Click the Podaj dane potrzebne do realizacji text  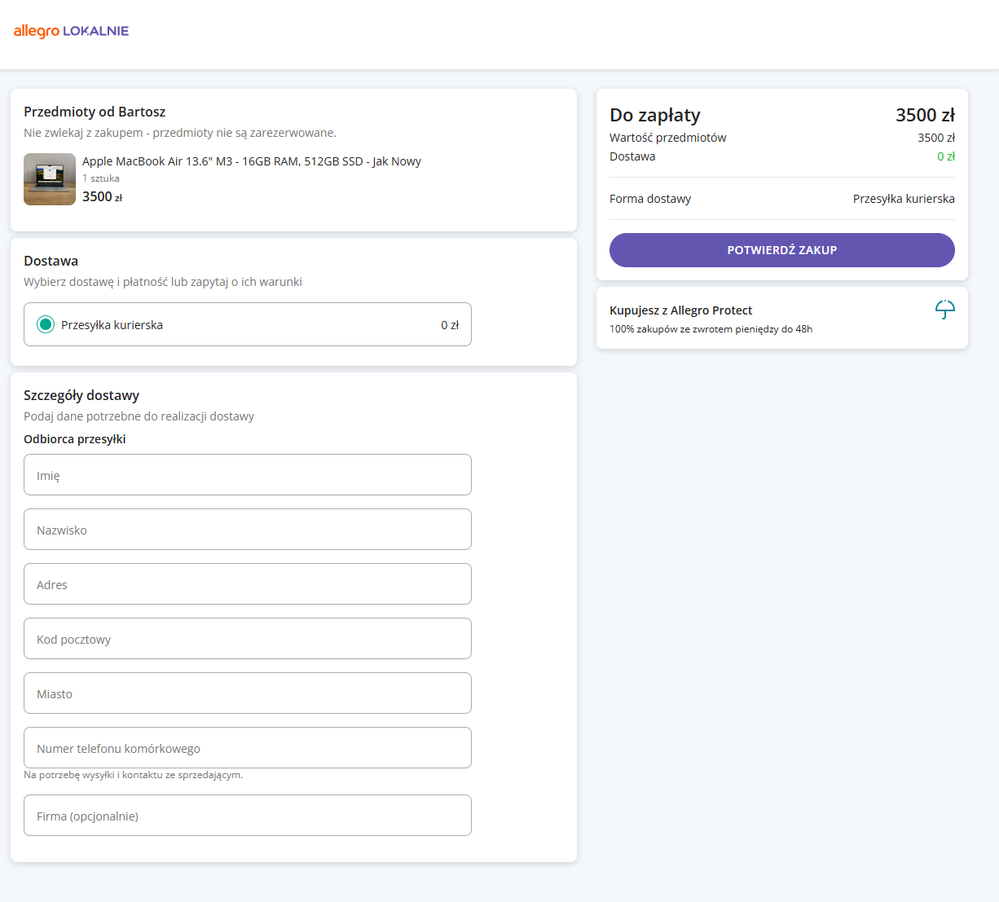pos(139,416)
